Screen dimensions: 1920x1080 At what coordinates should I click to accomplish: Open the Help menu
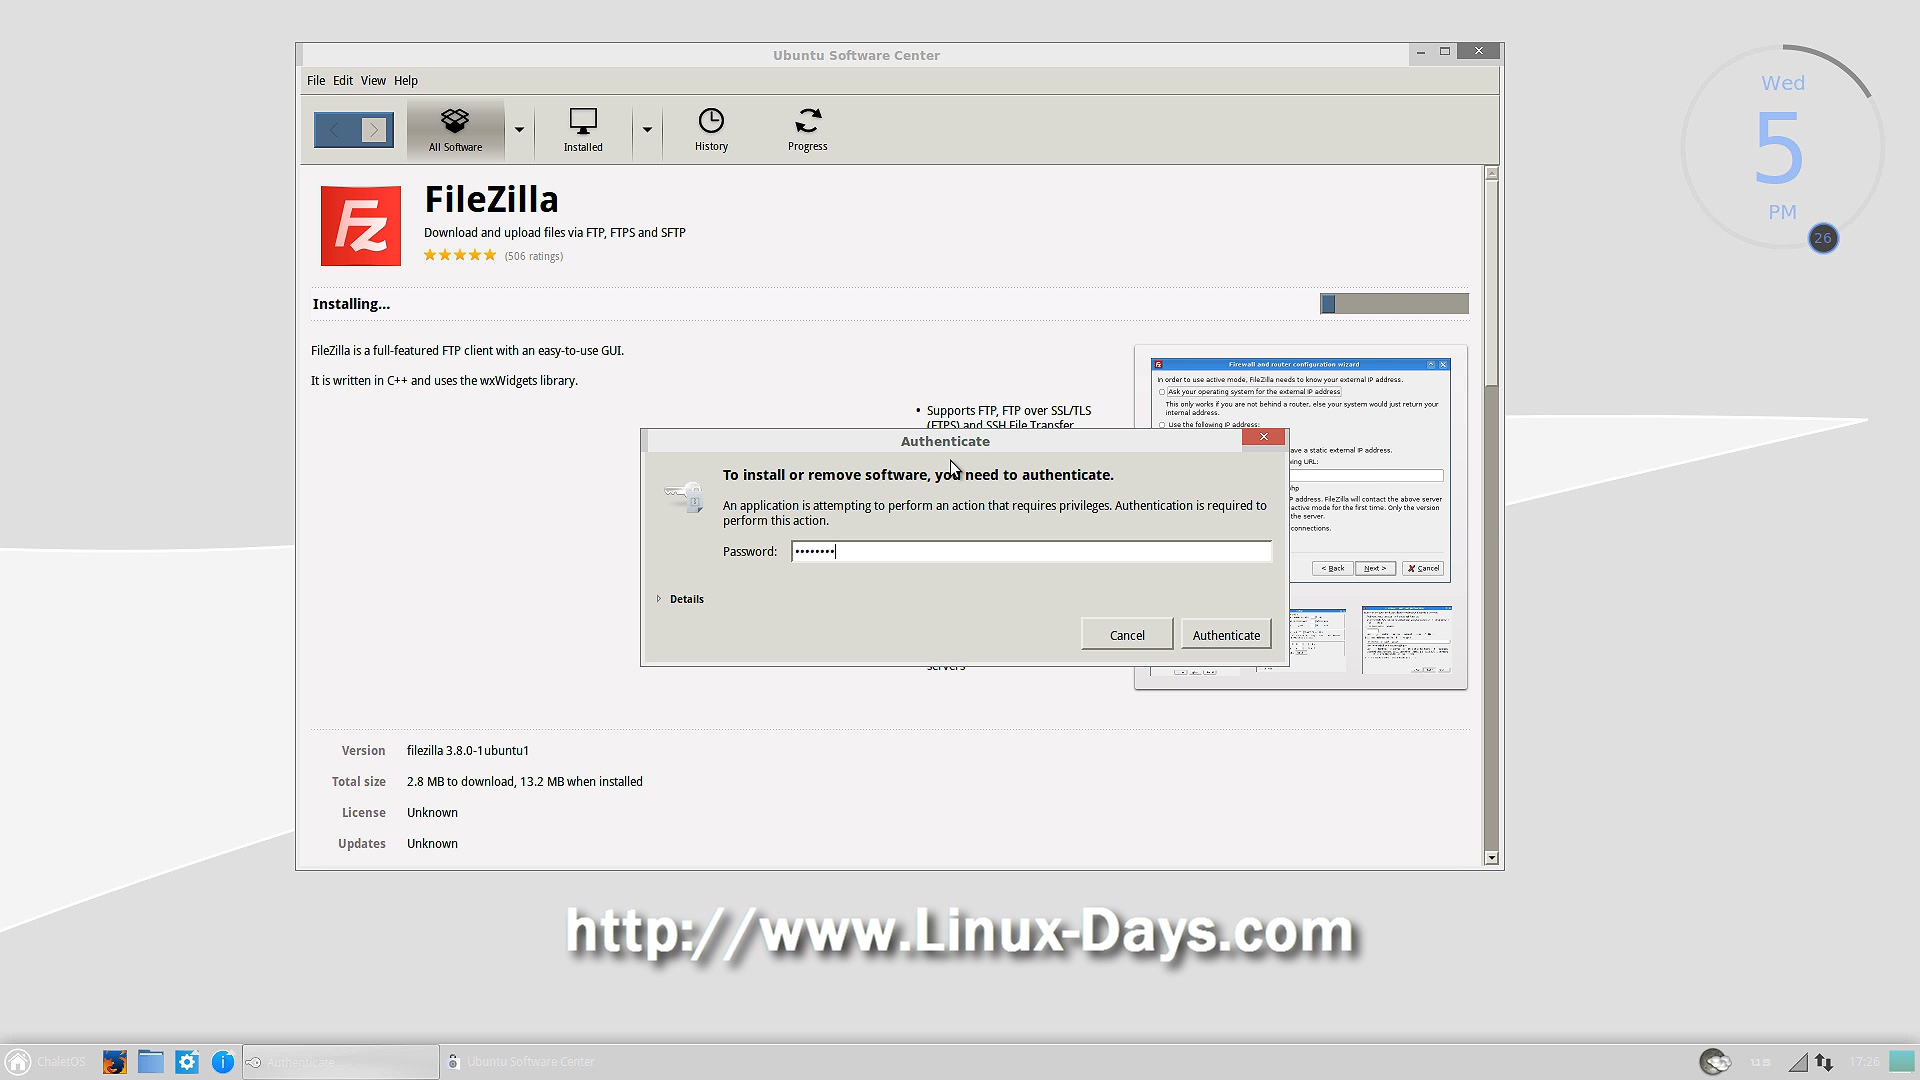pyautogui.click(x=406, y=81)
